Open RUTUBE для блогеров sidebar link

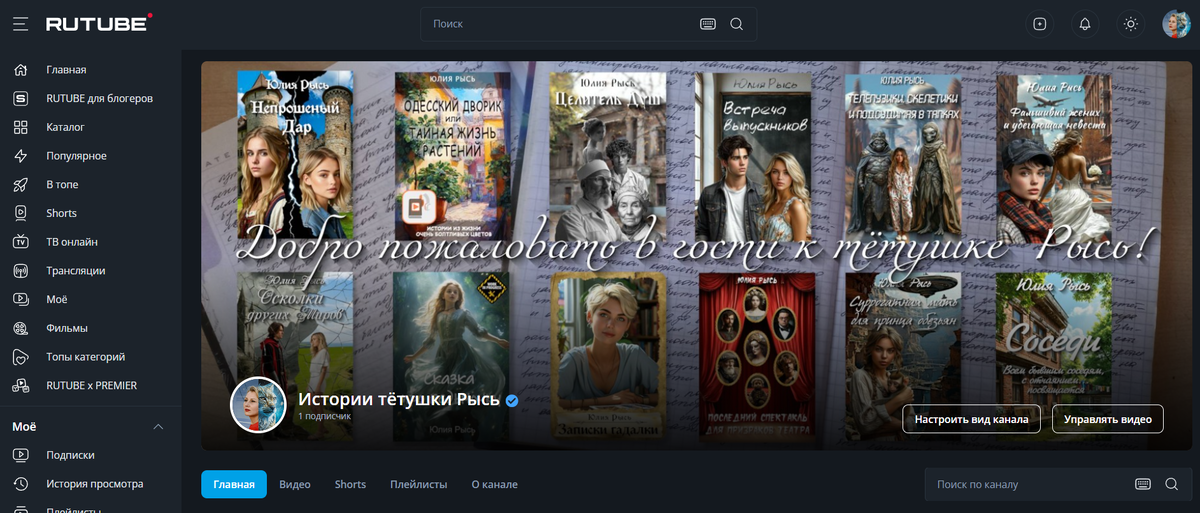click(x=99, y=98)
